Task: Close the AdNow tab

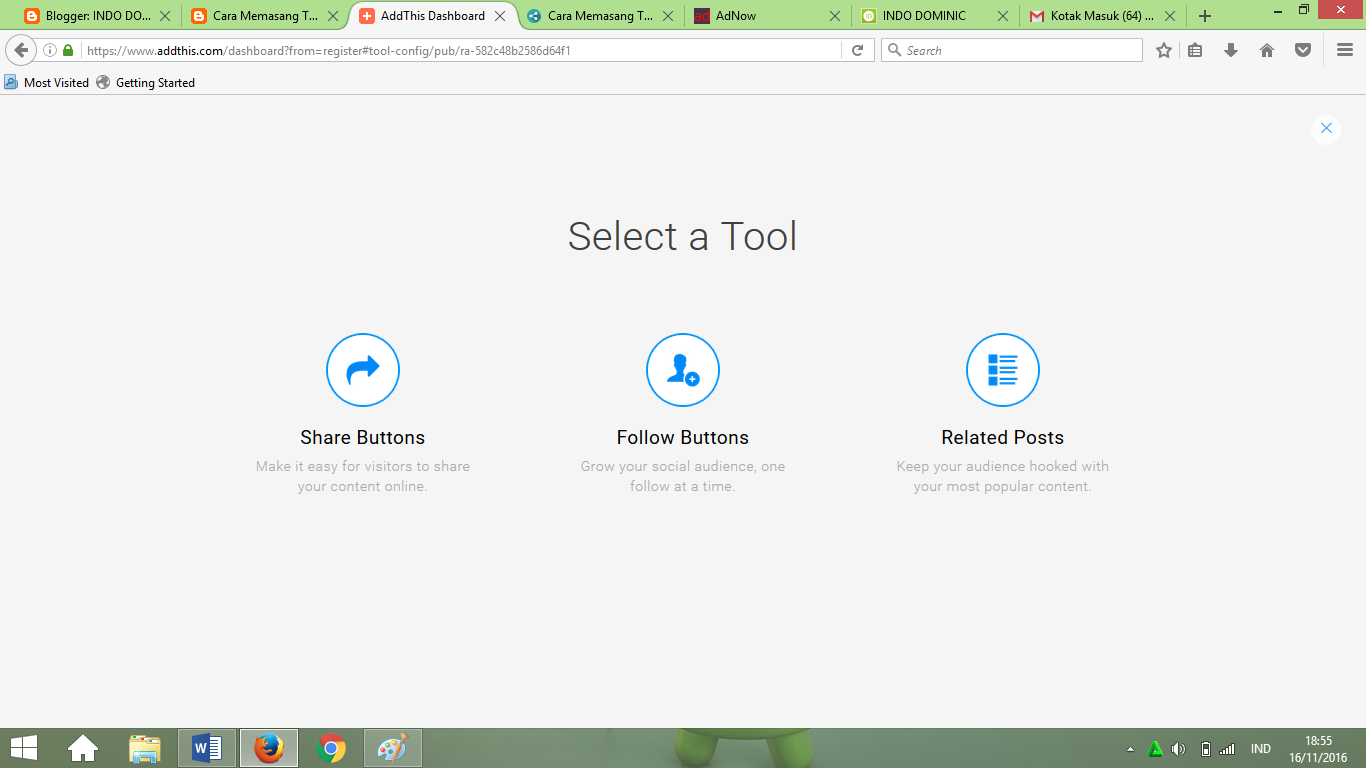Action: (x=835, y=16)
